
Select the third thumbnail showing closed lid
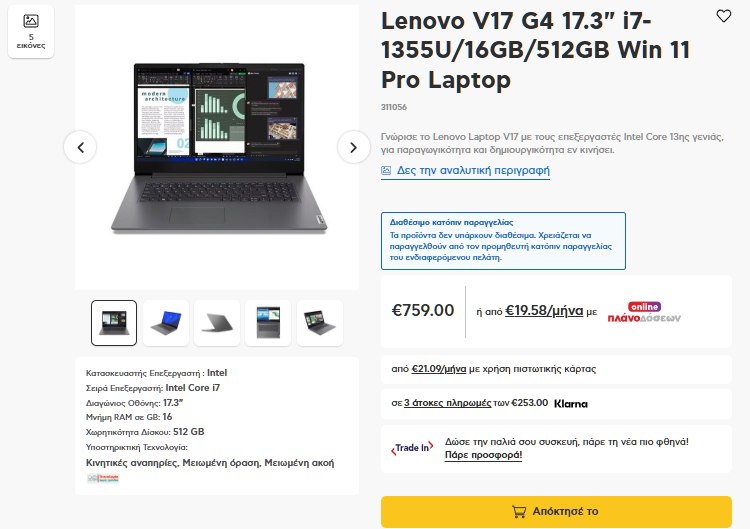tap(217, 323)
